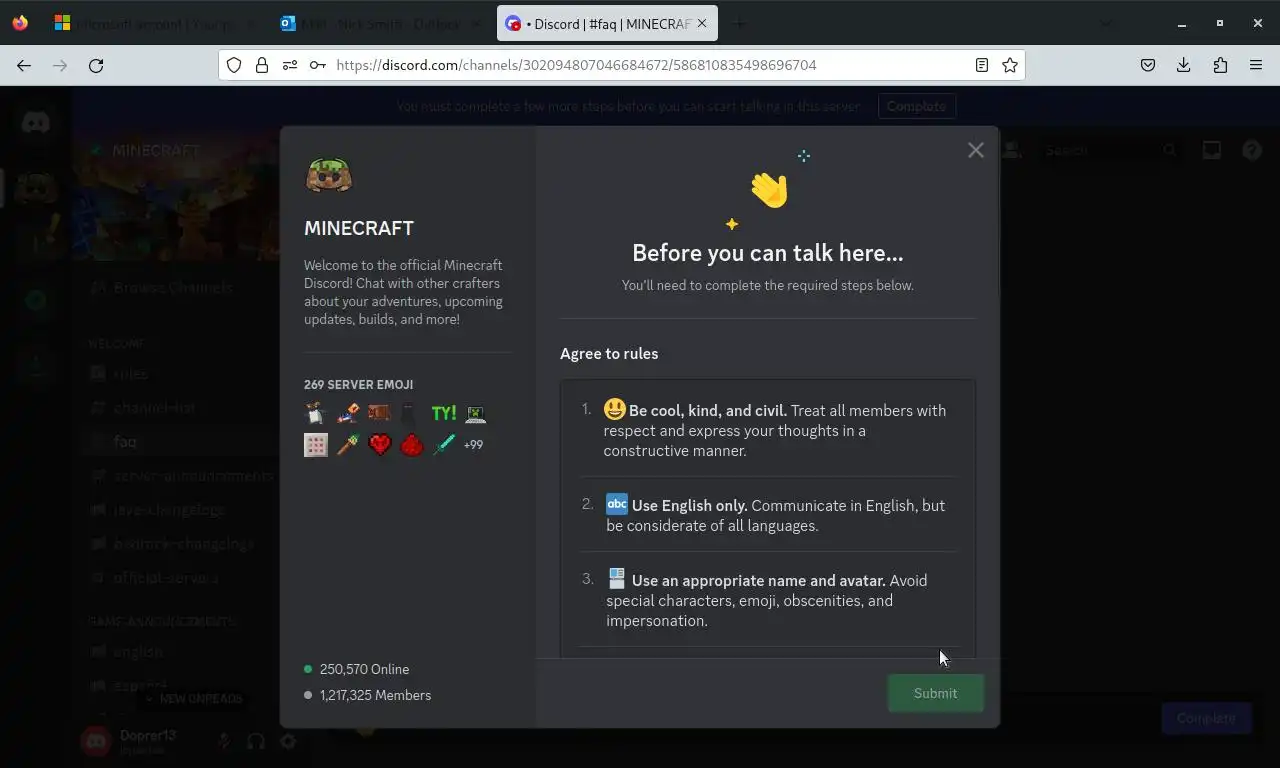Click the '250,570 Online' count
1280x768 pixels.
[364, 669]
